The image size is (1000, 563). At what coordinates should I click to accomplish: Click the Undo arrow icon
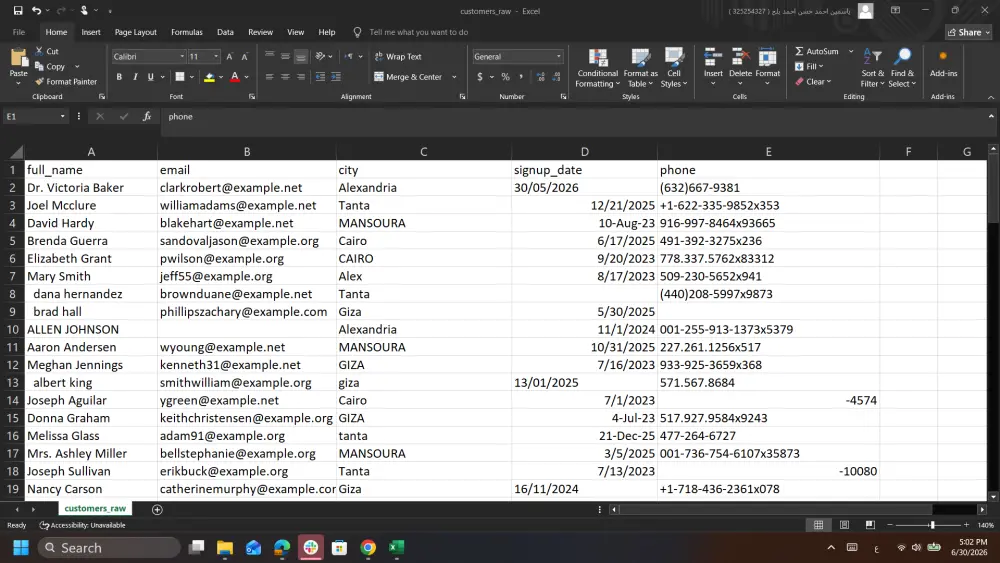coord(36,11)
